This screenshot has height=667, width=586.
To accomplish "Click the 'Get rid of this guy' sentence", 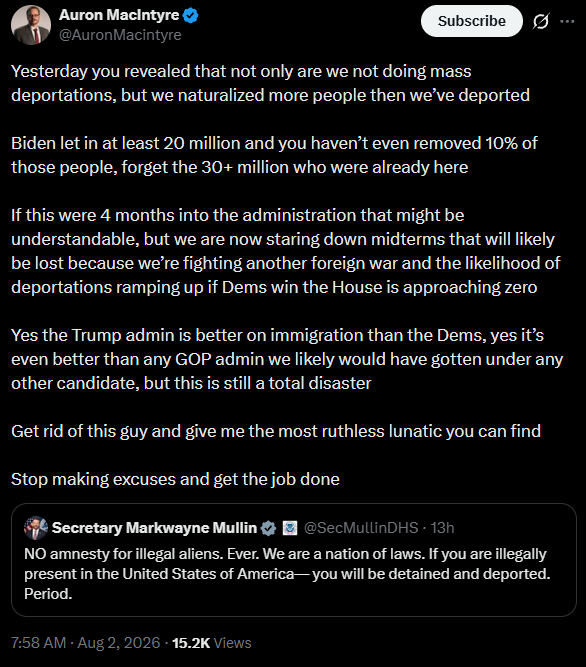I will tap(276, 431).
